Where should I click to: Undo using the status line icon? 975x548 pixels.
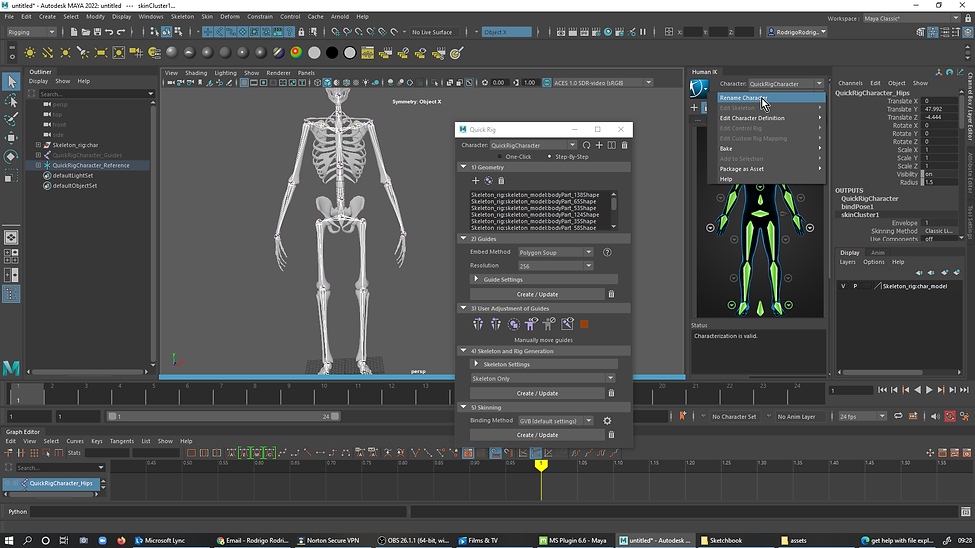pyautogui.click(x=109, y=32)
